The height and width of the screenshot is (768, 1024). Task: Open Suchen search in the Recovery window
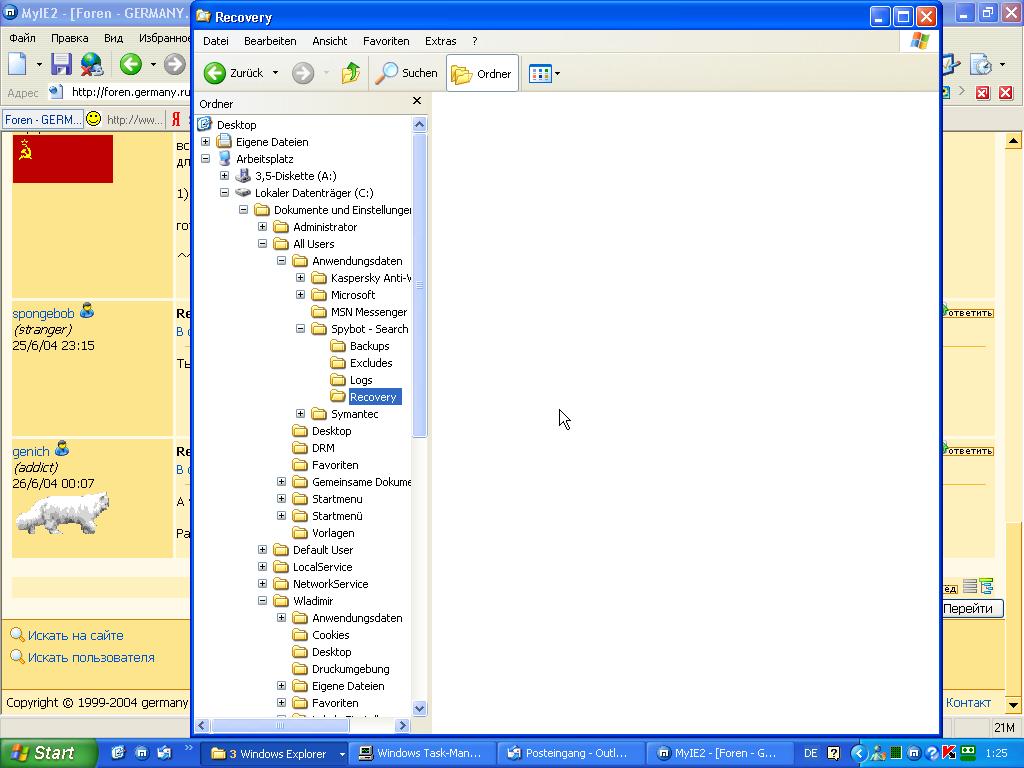pos(406,73)
